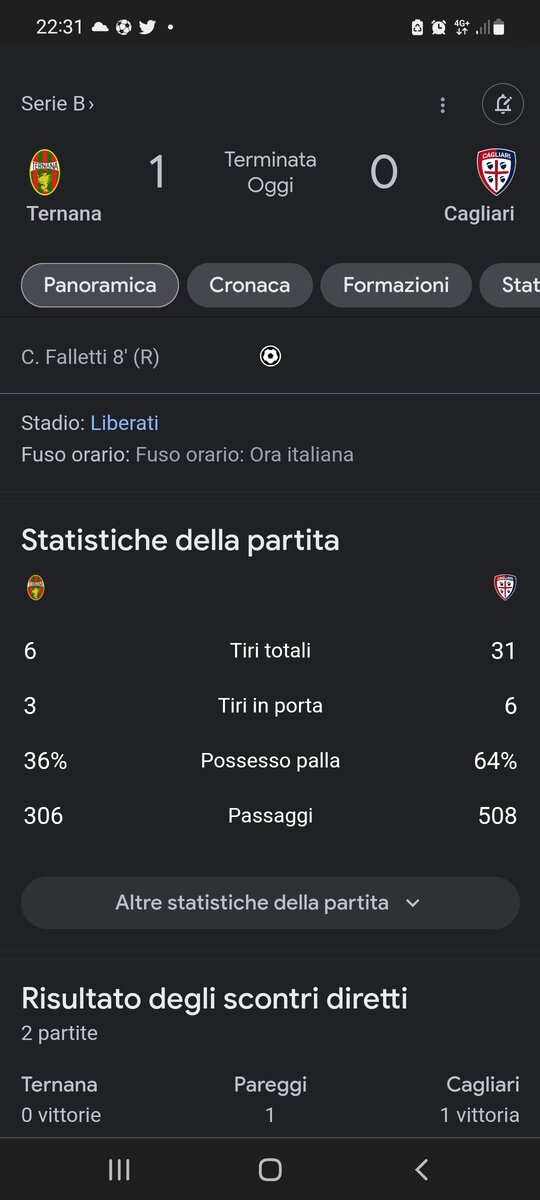Viewport: 540px width, 1200px height.
Task: Tap the chevron next to Altre statistiche
Action: point(413,903)
